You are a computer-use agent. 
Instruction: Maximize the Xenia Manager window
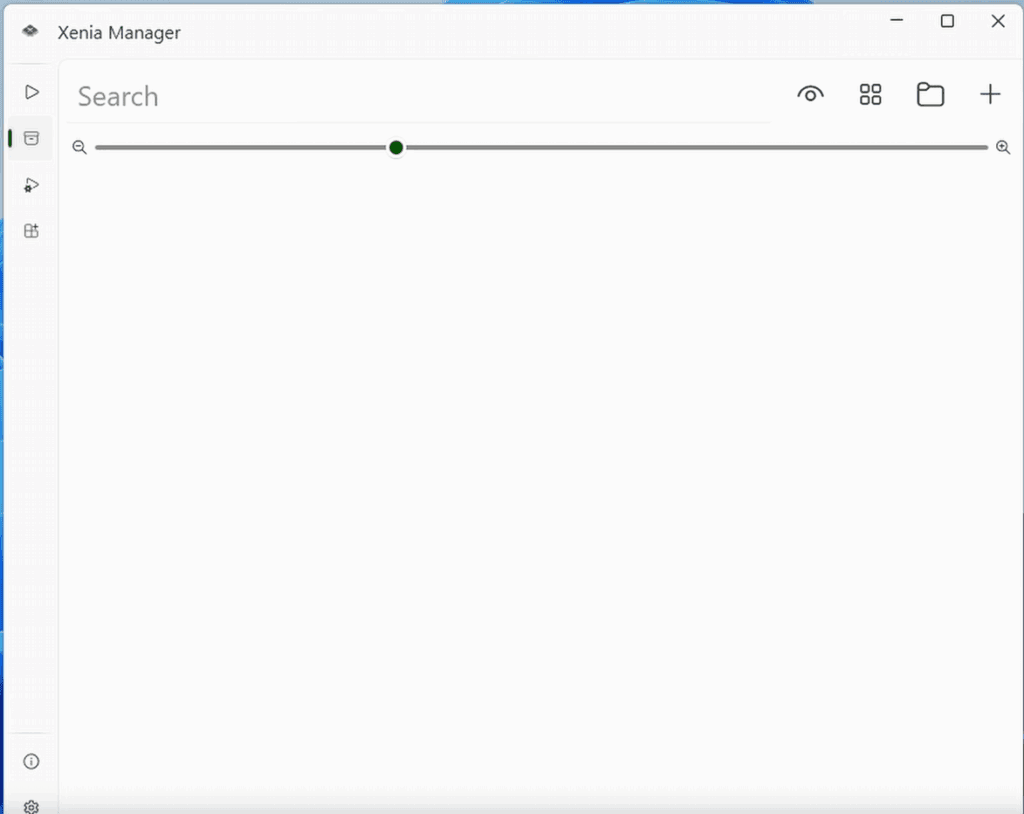tap(947, 21)
